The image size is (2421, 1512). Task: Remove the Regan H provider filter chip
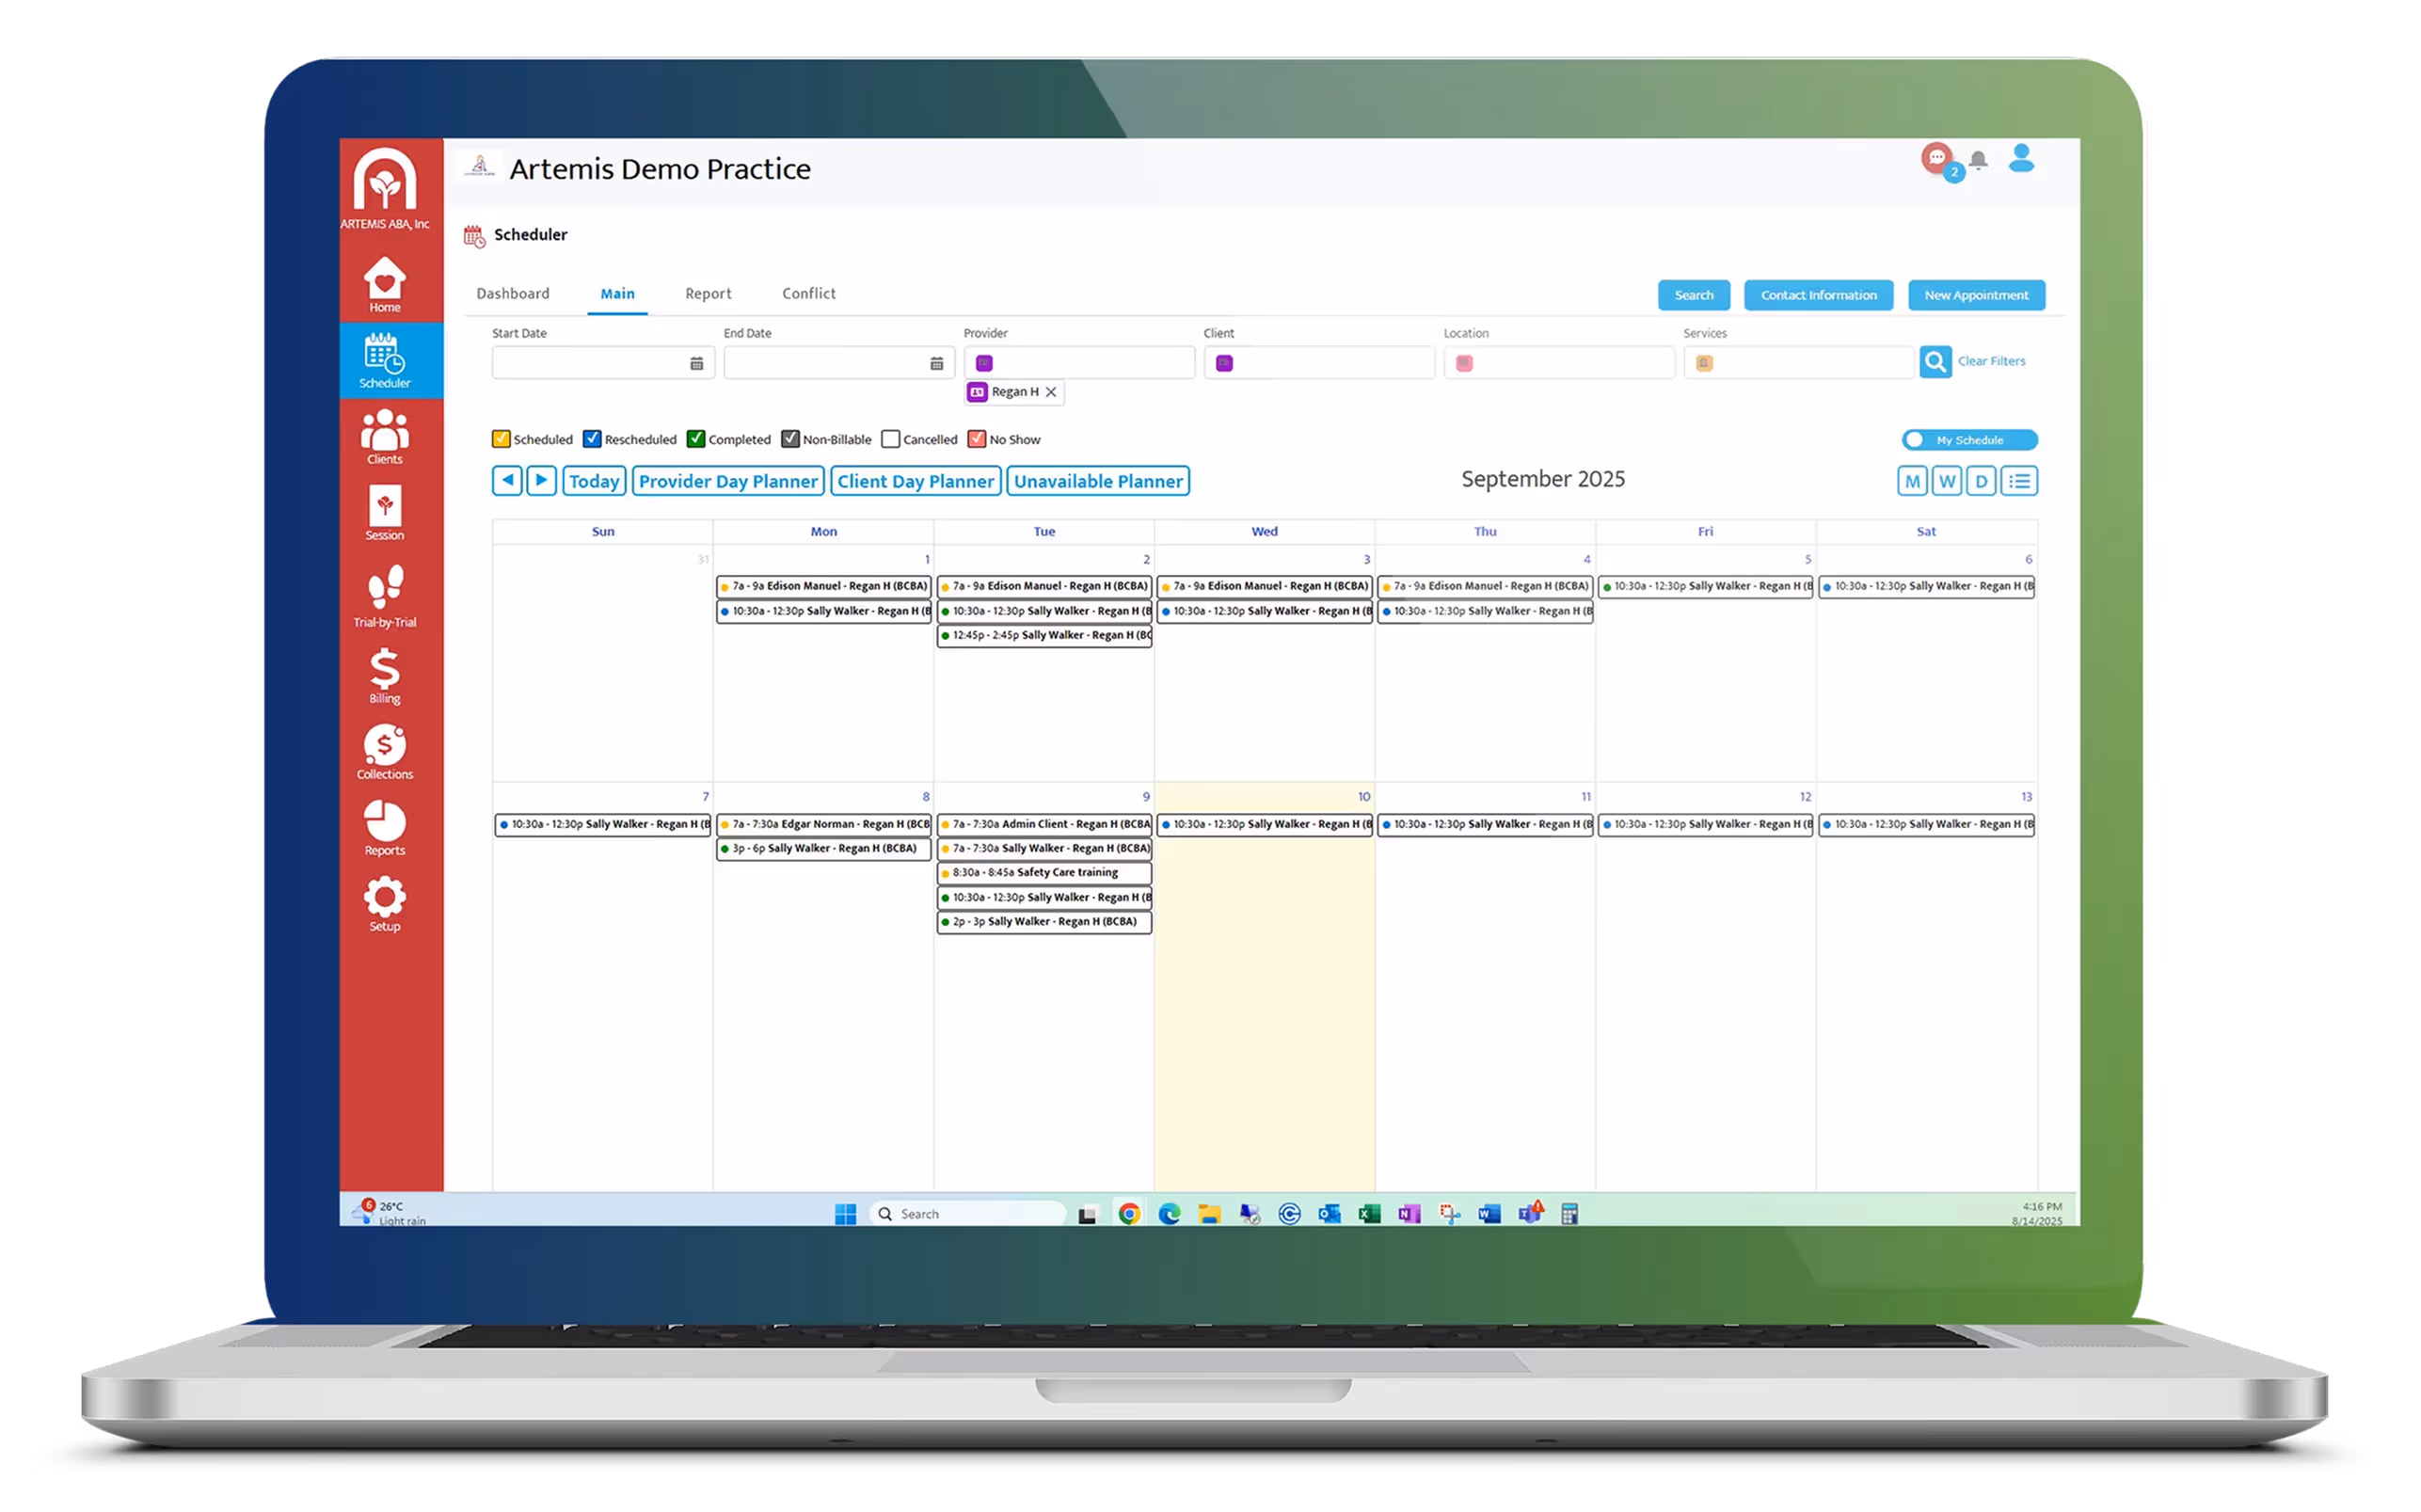click(x=1051, y=392)
